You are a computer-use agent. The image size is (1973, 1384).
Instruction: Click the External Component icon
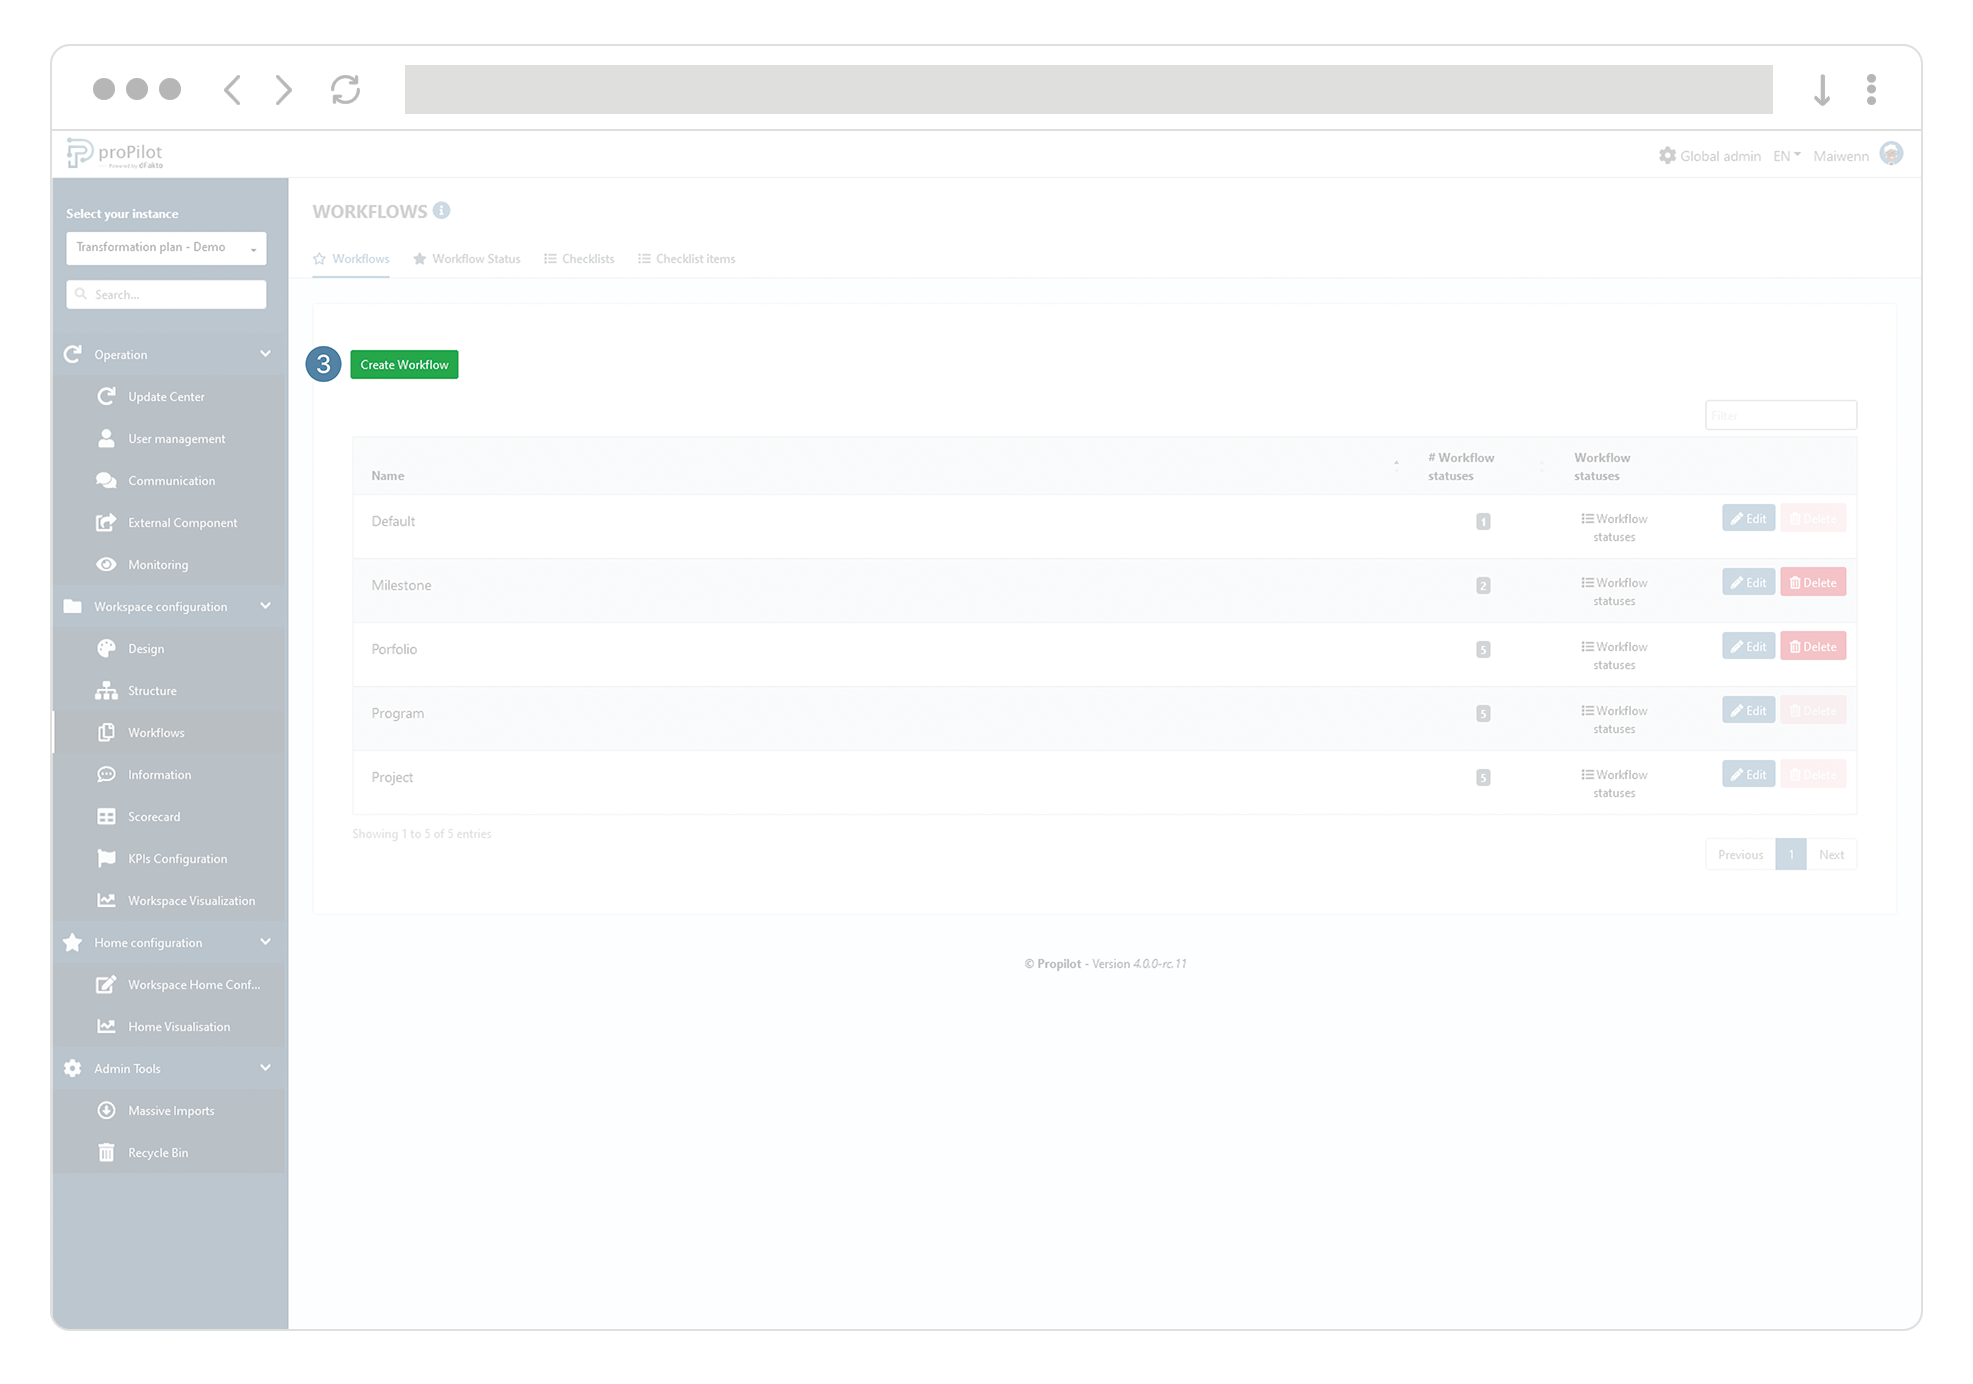tap(107, 522)
